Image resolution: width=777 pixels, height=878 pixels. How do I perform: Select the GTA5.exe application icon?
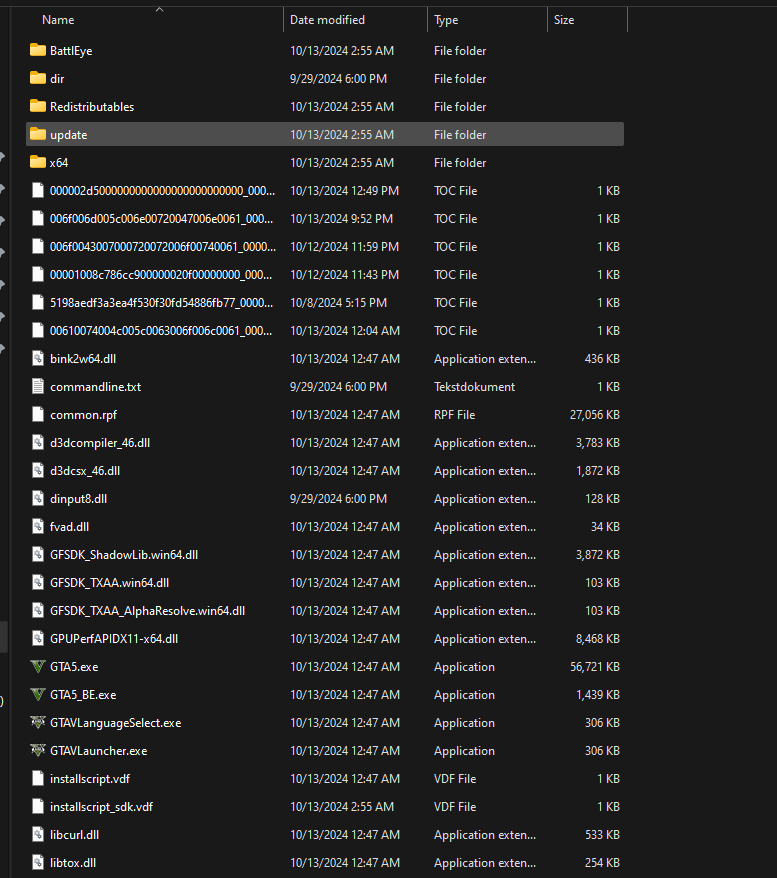click(x=38, y=666)
